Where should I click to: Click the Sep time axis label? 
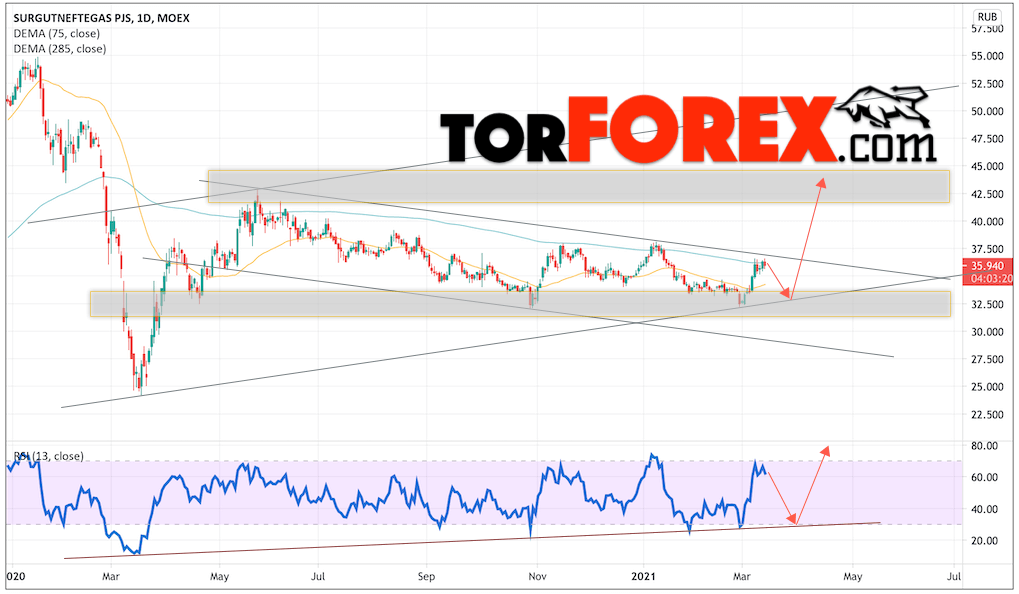426,576
